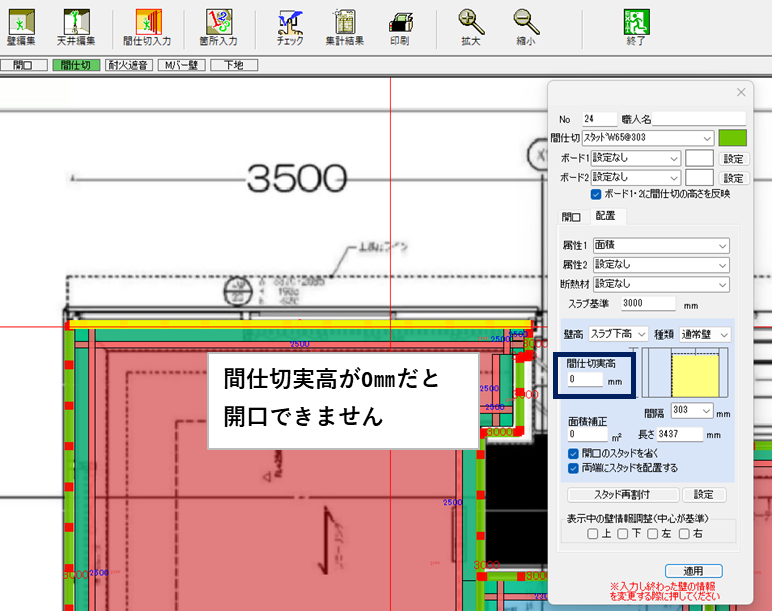Select the 箇所入力 spot input tool
Viewport: 772px width, 611px height.
tap(219, 27)
